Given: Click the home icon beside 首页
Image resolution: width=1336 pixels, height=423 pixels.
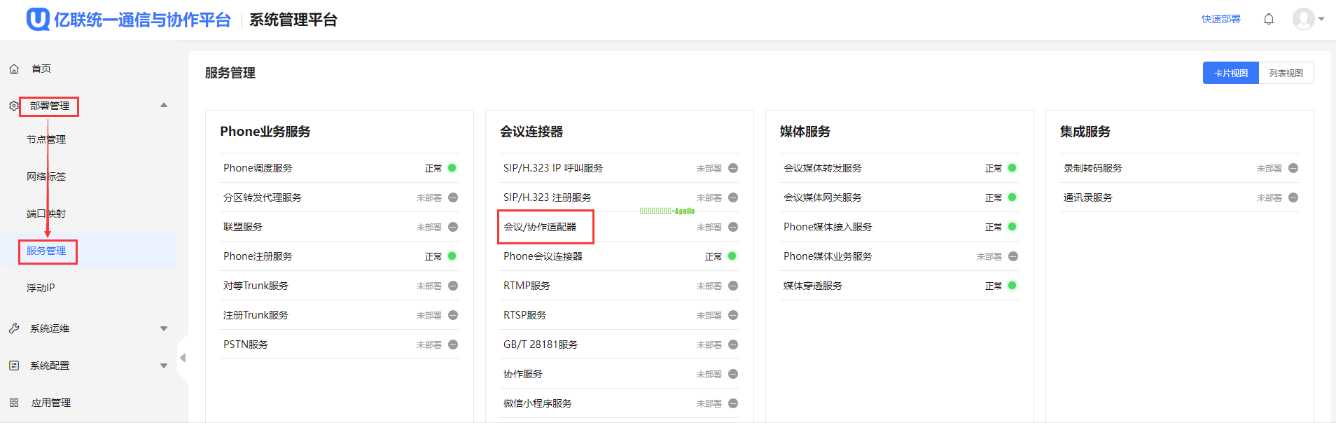Looking at the screenshot, I should click(x=14, y=69).
